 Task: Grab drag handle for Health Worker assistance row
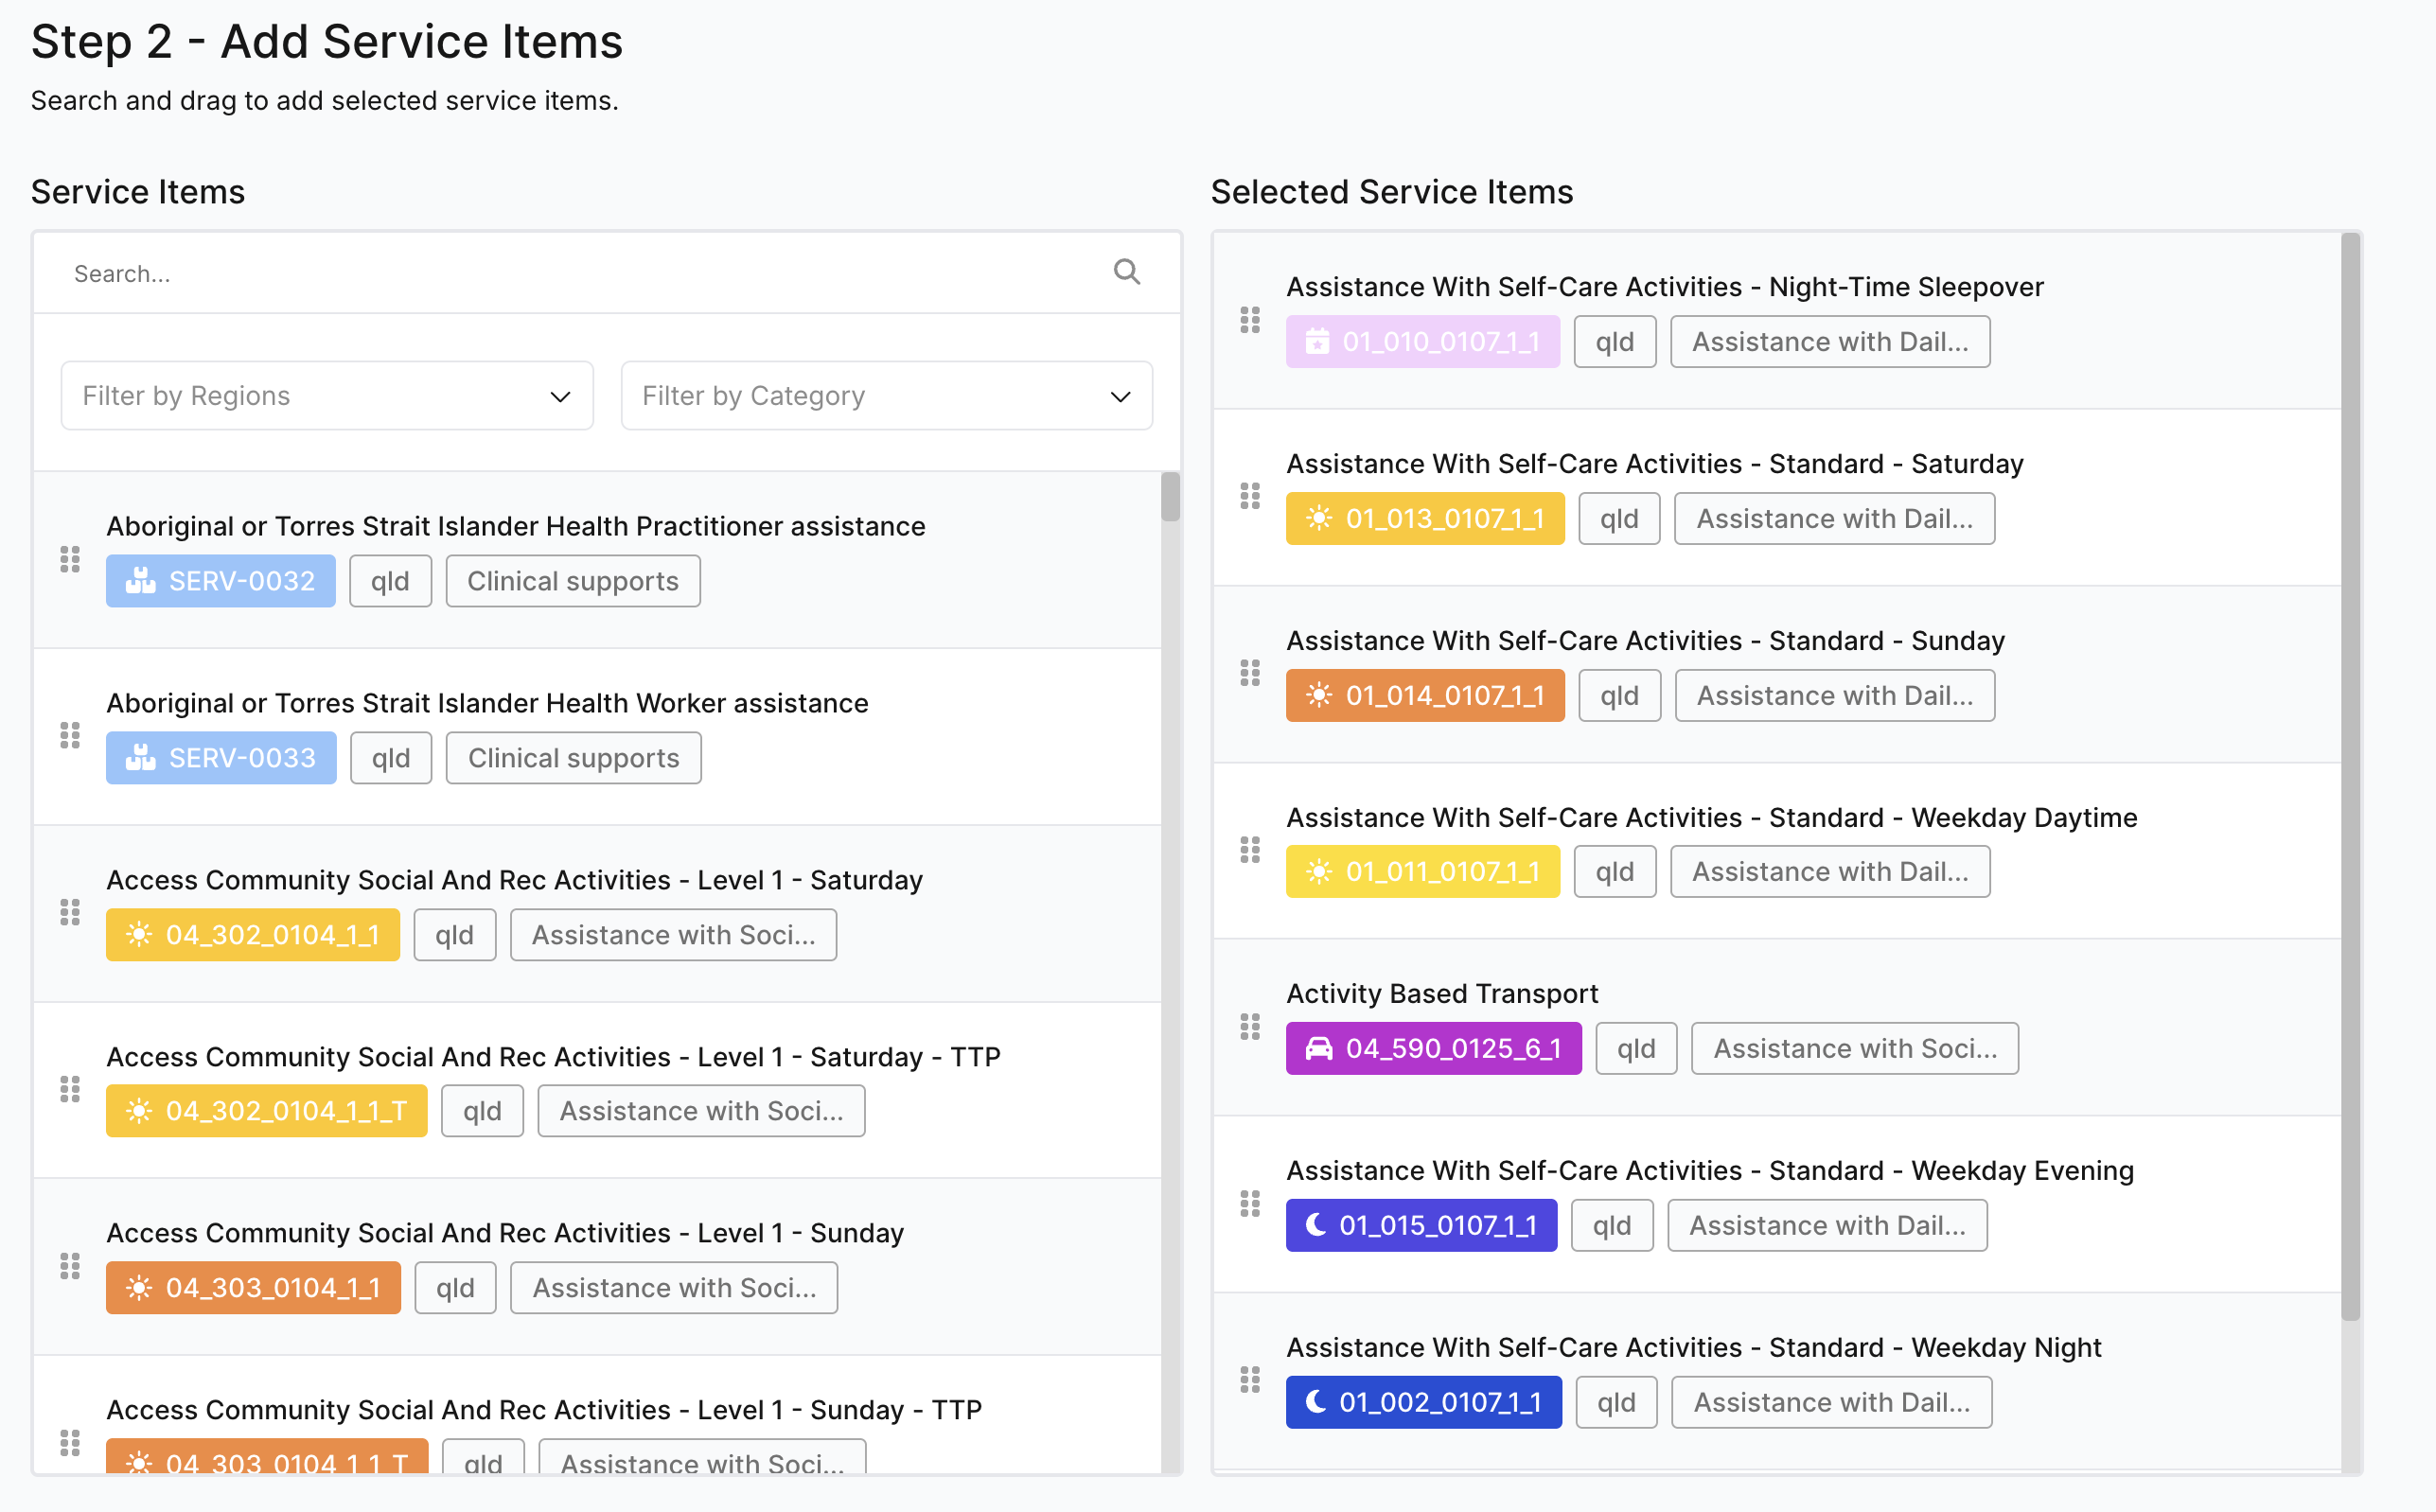pos(70,736)
